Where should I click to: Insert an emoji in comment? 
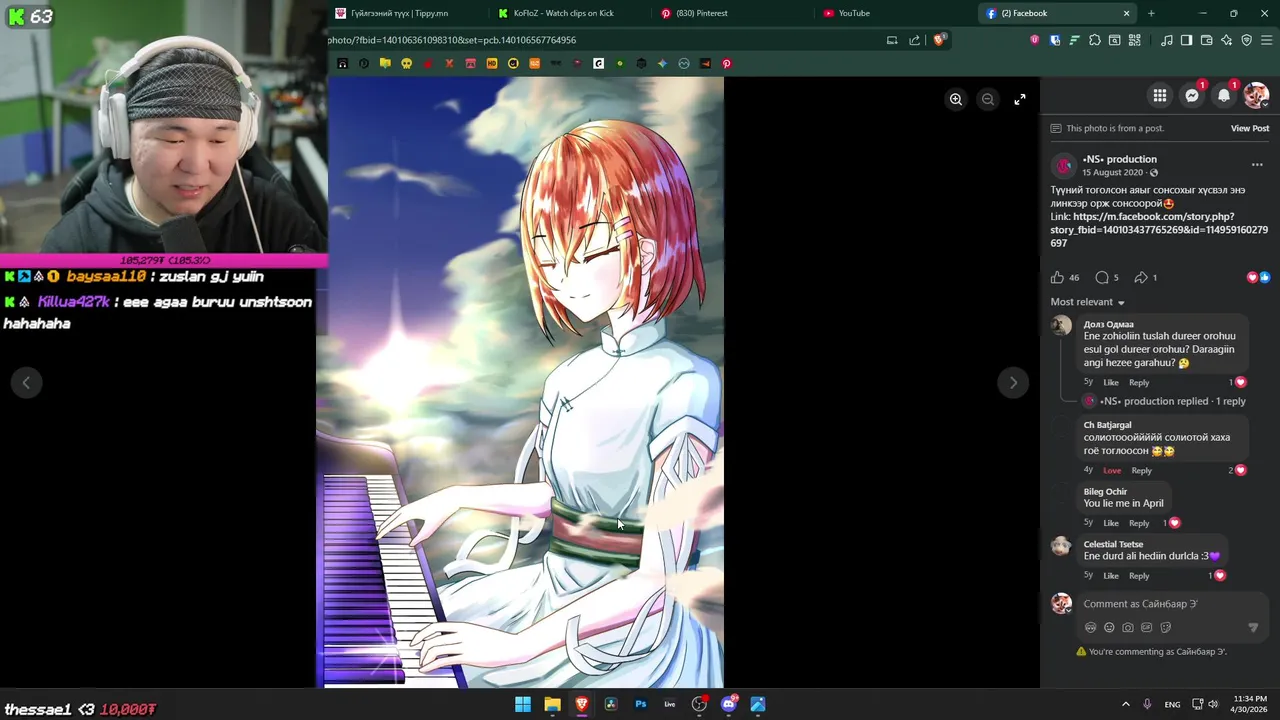coord(1109,628)
